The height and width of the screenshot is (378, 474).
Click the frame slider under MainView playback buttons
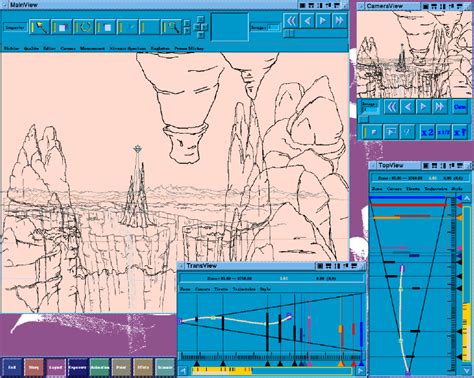pyautogui.click(x=315, y=33)
